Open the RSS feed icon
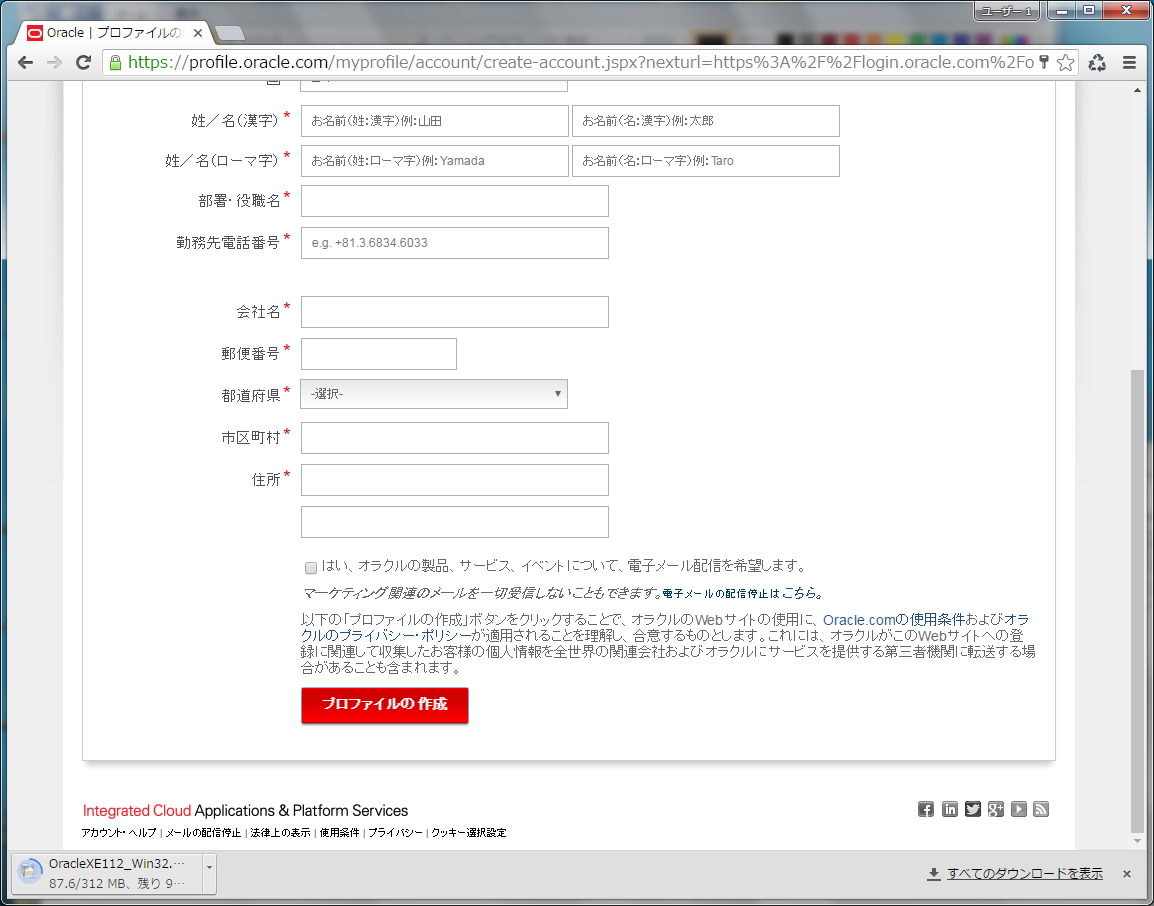The height and width of the screenshot is (906, 1154). click(1041, 810)
